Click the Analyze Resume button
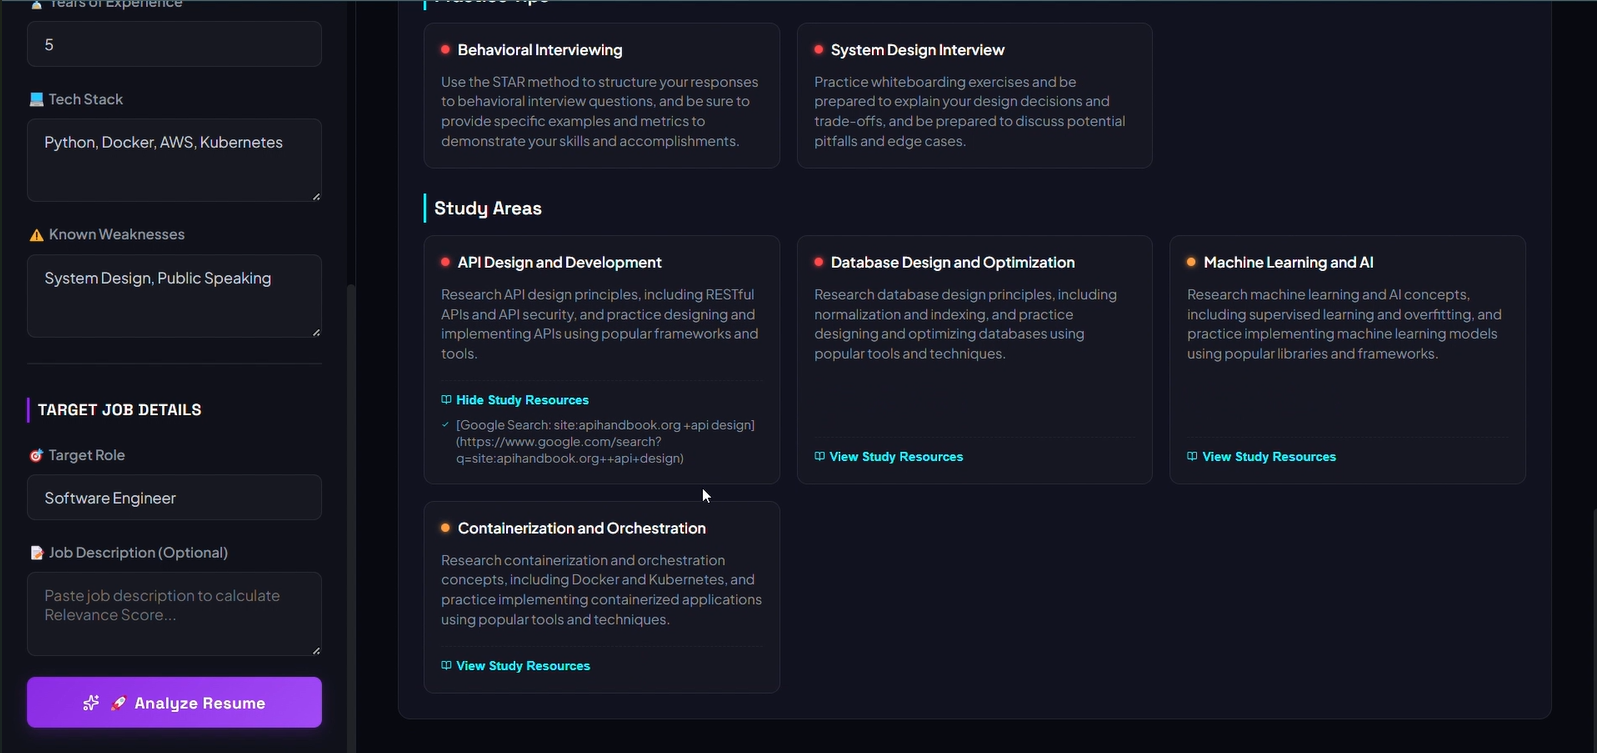Viewport: 1597px width, 753px height. [174, 702]
